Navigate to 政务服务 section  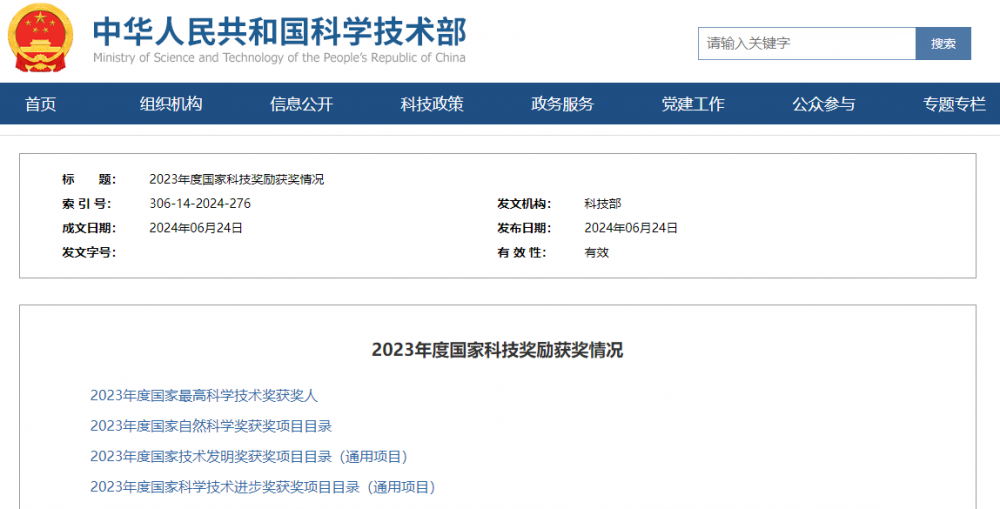562,104
